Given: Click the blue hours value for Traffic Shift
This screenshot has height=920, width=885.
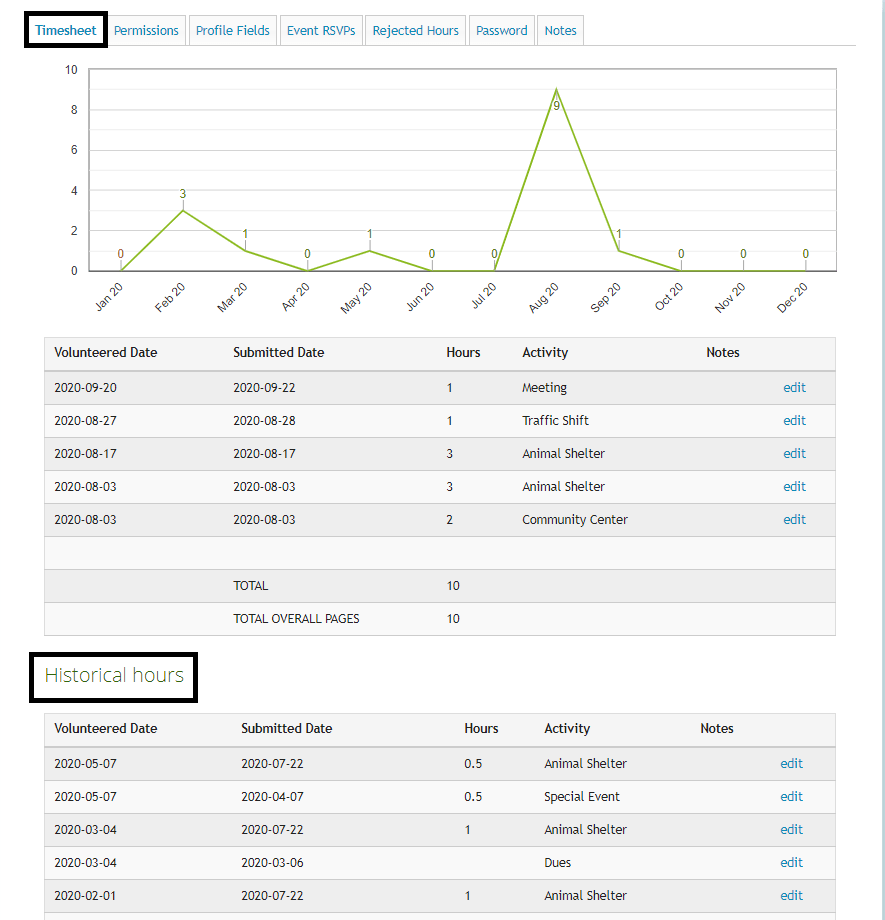Looking at the screenshot, I should (x=450, y=420).
